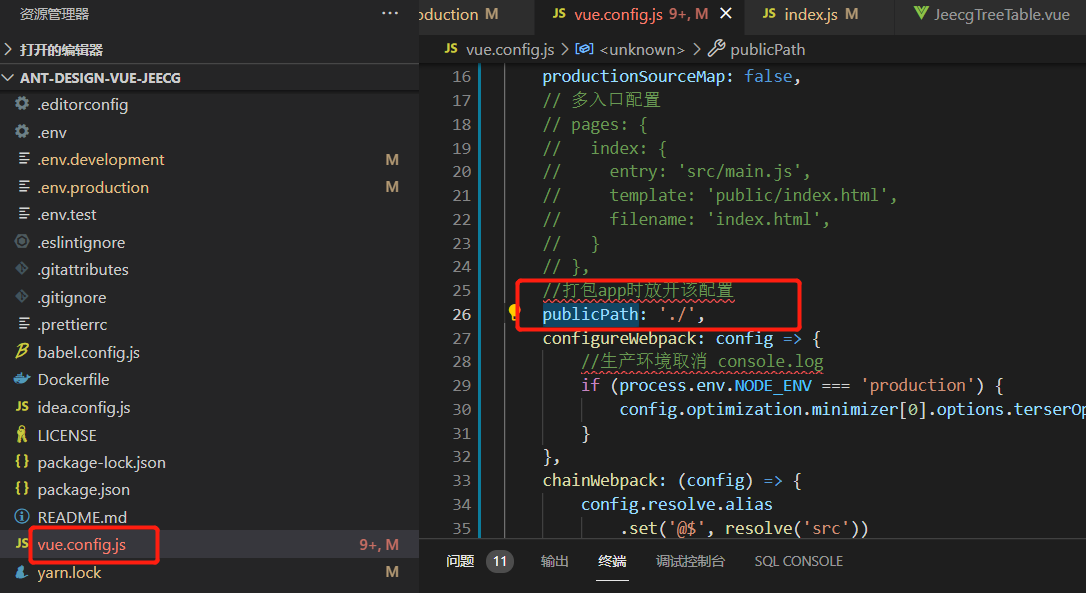Switch to the index.js editor tab

coord(810,14)
